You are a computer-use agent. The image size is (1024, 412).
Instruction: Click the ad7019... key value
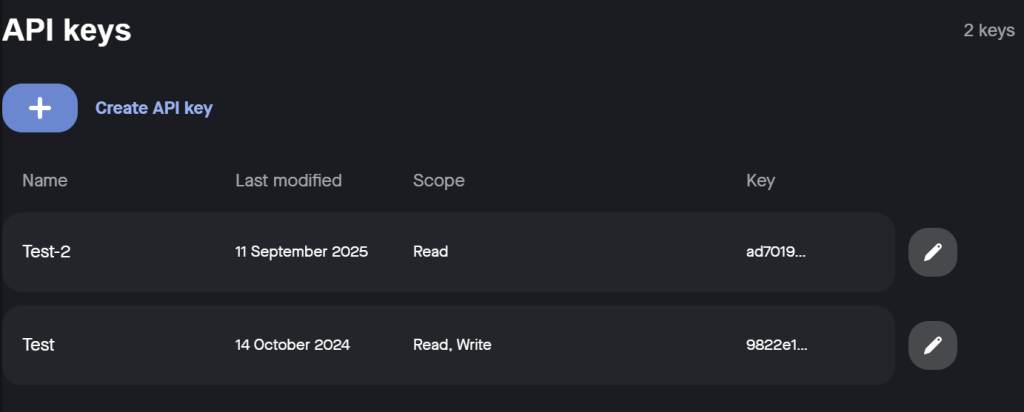pos(769,252)
